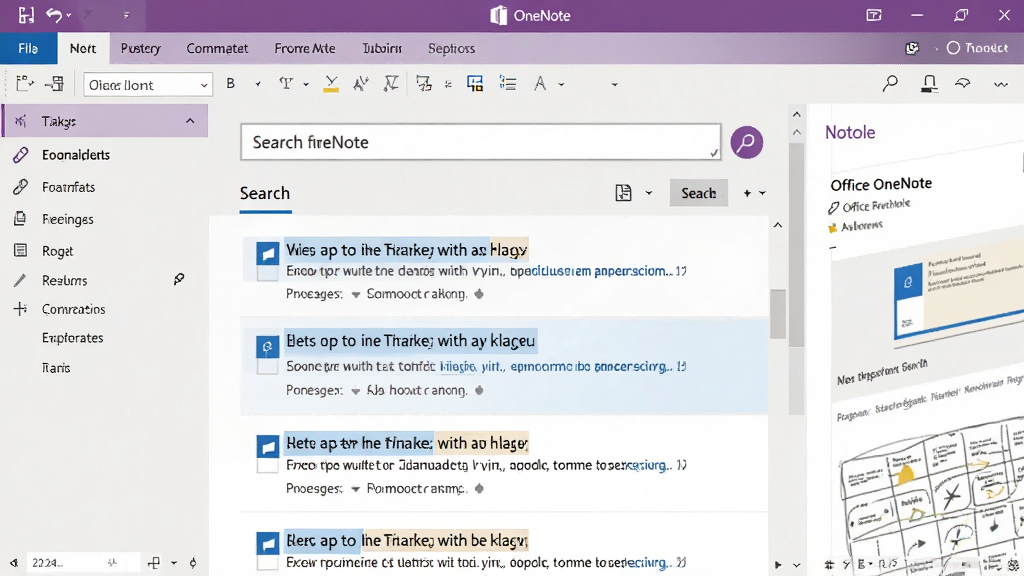This screenshot has width=1024, height=576.
Task: Click the magnifier icon in ribbon right
Action: [890, 84]
